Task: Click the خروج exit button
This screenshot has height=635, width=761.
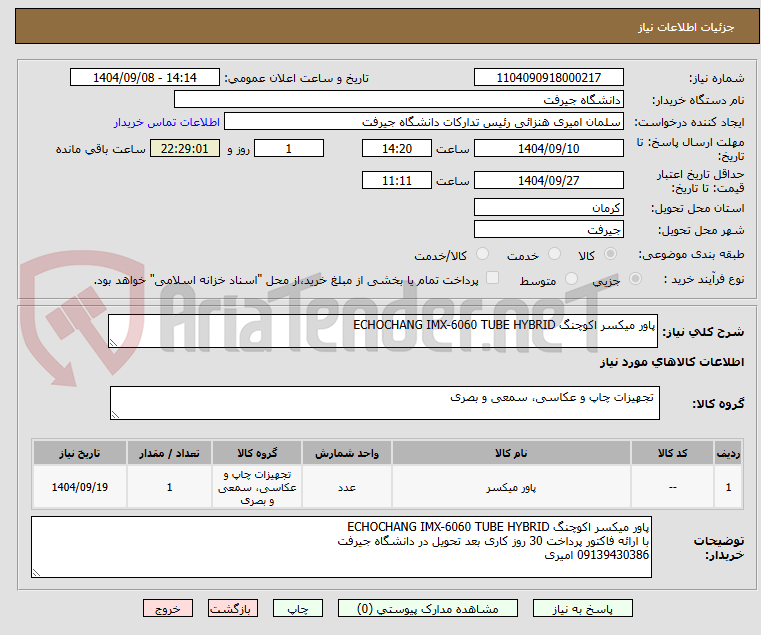Action: coord(168,608)
